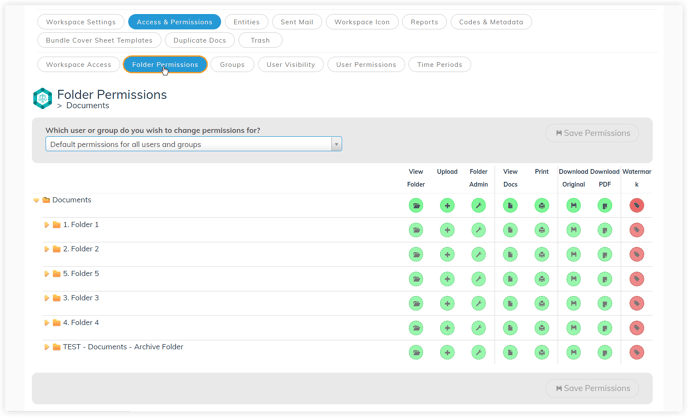
Task: Click Upload icon in 1. Folder 1 row
Action: (x=447, y=230)
